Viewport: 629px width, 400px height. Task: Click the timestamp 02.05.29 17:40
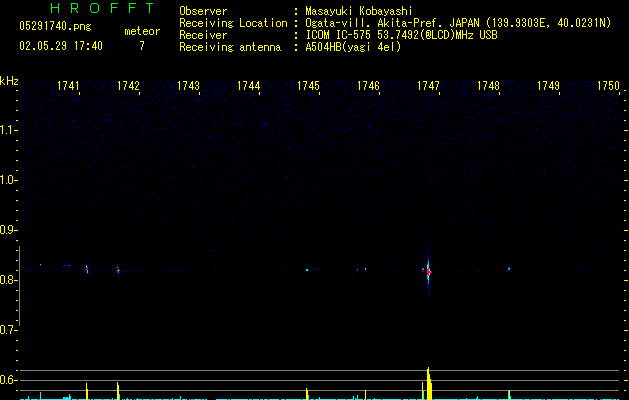tap(61, 46)
